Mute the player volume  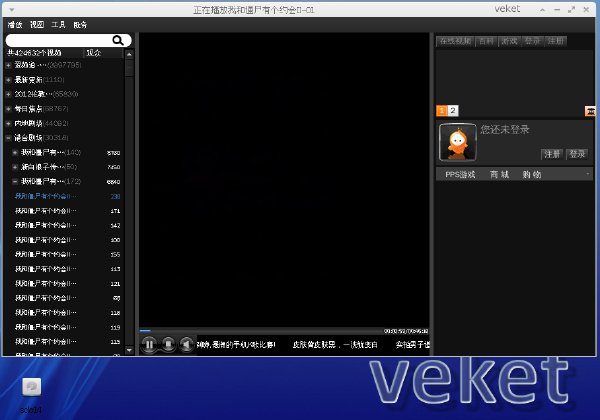187,345
